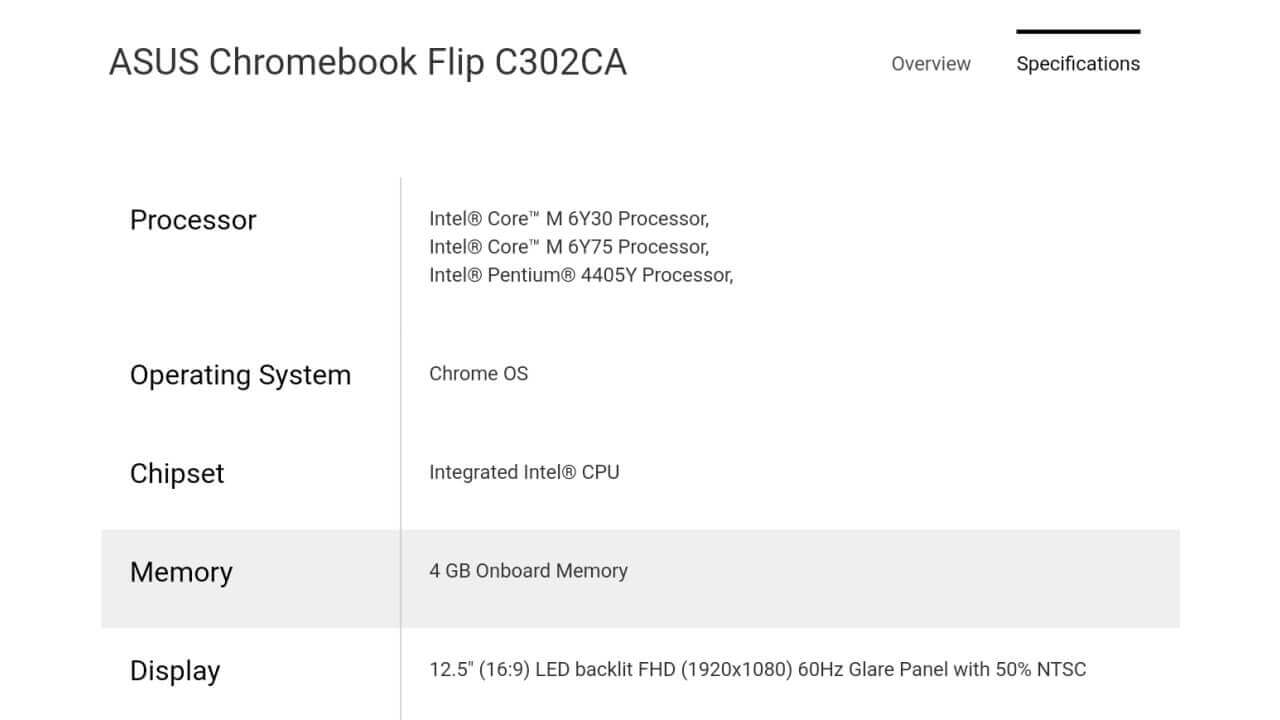Click the ASUS Chromebook Flip C302CA title
Viewport: 1280px width, 720px height.
click(x=367, y=62)
